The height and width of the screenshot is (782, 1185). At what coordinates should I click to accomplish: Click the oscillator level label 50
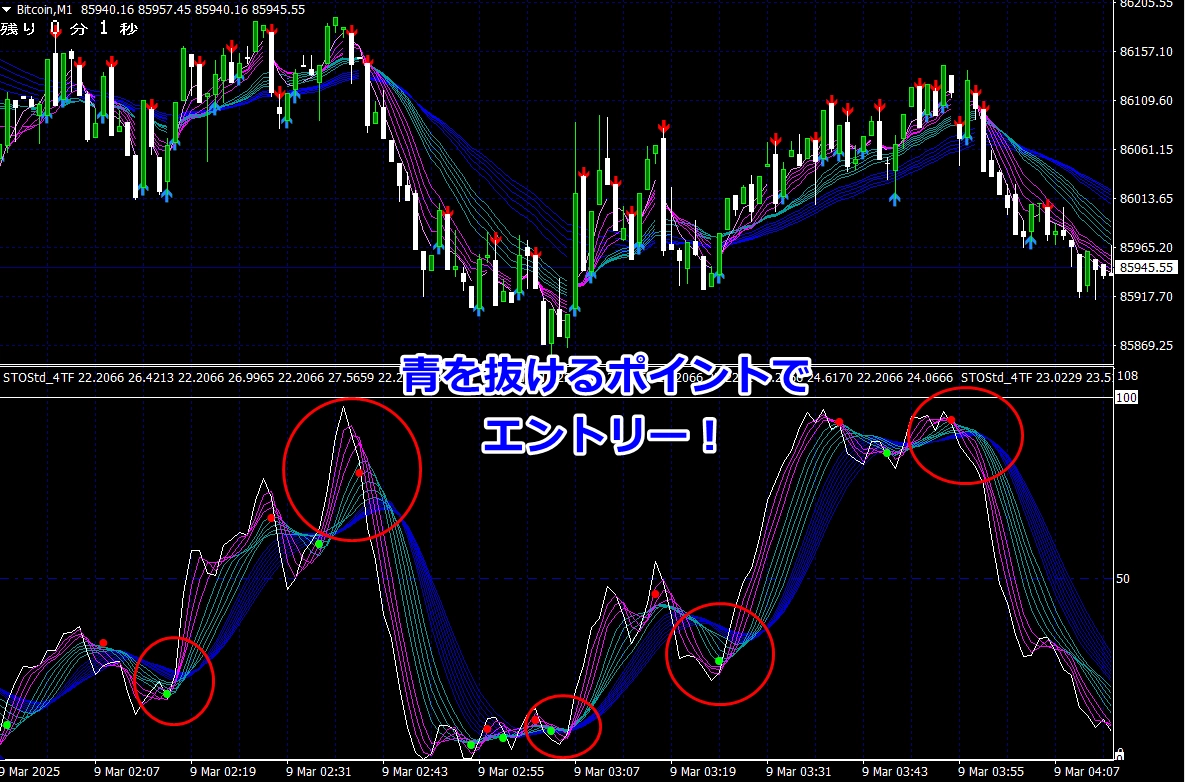[x=1123, y=579]
